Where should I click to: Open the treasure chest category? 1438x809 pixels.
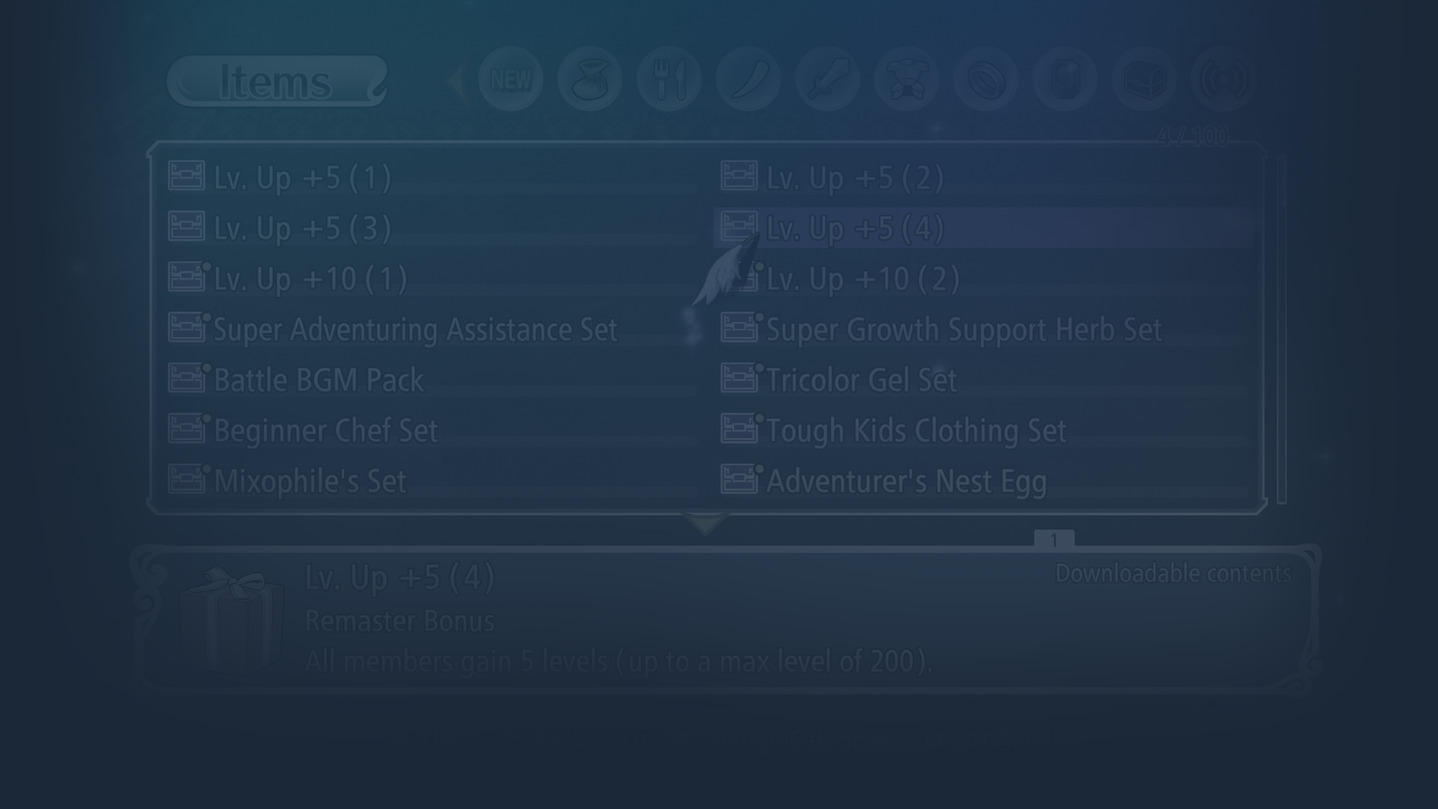[1144, 80]
